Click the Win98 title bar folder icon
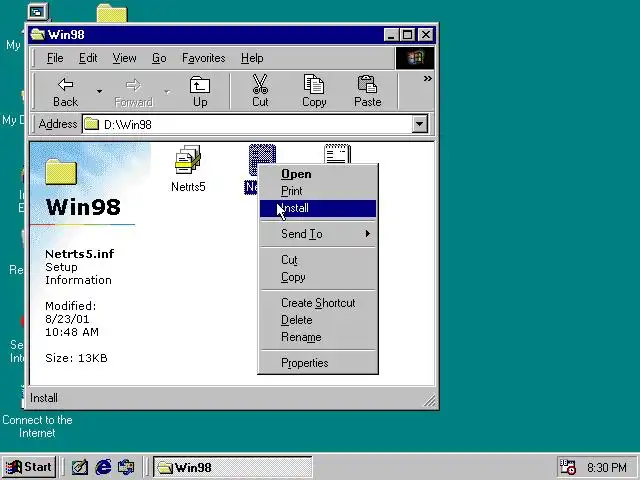The width and height of the screenshot is (640, 480). pos(38,34)
